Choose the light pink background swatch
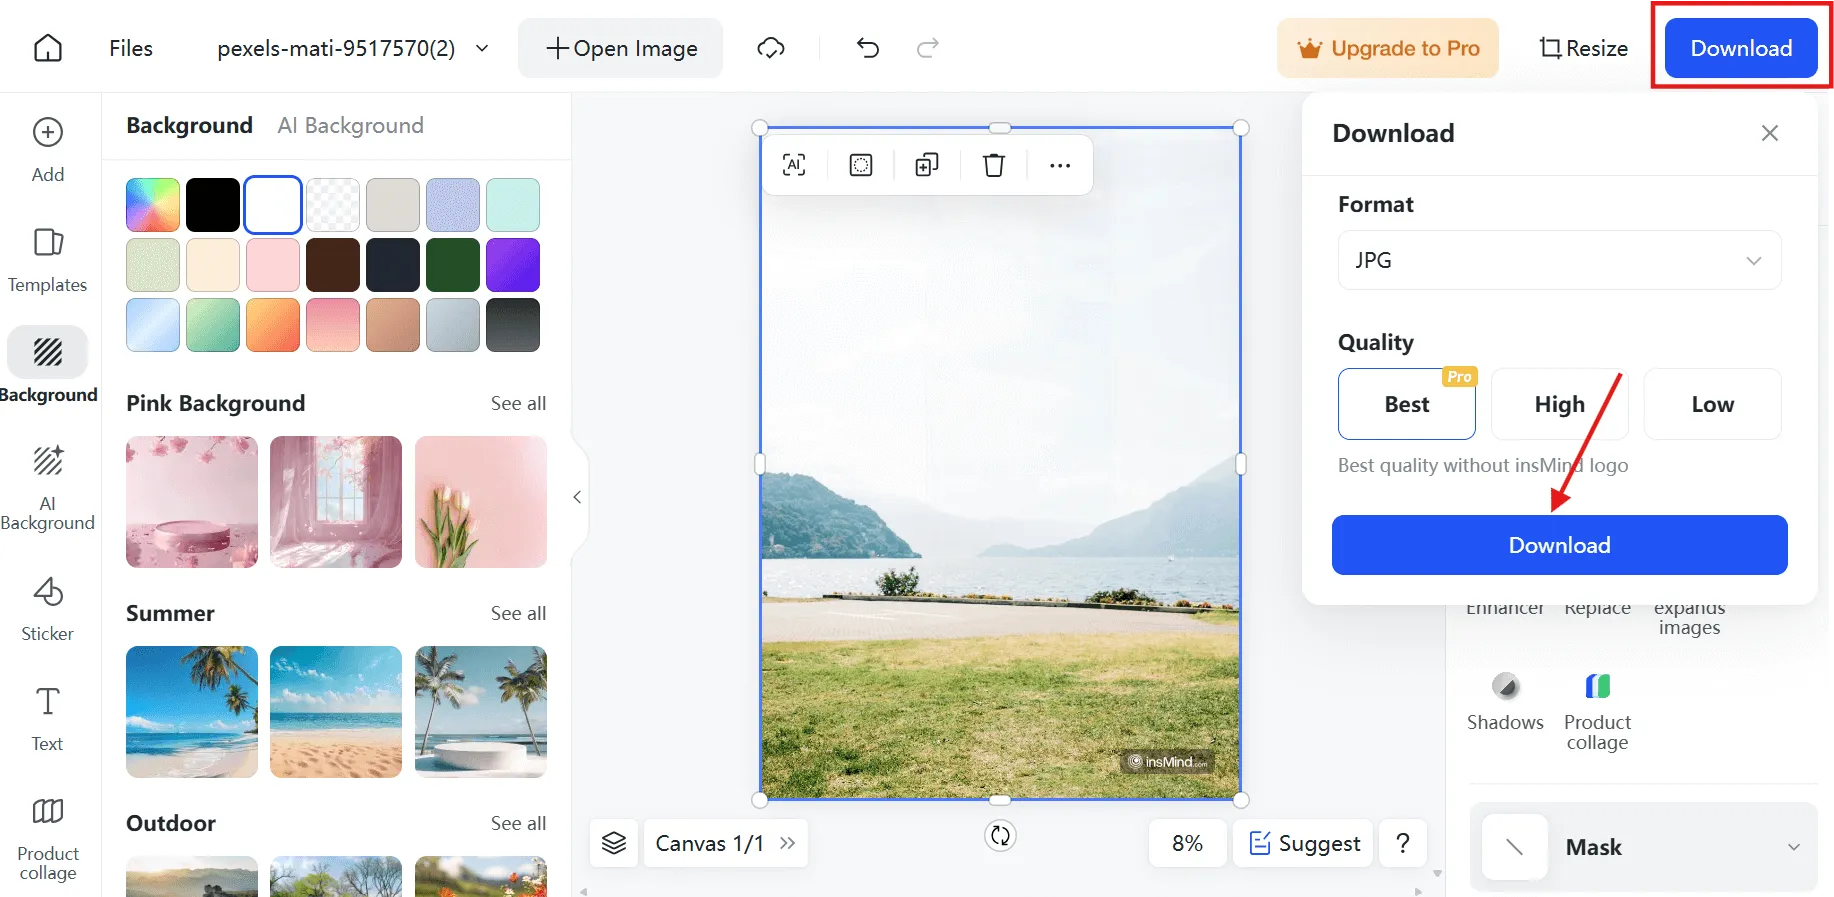Viewport: 1834px width, 897px height. (273, 265)
